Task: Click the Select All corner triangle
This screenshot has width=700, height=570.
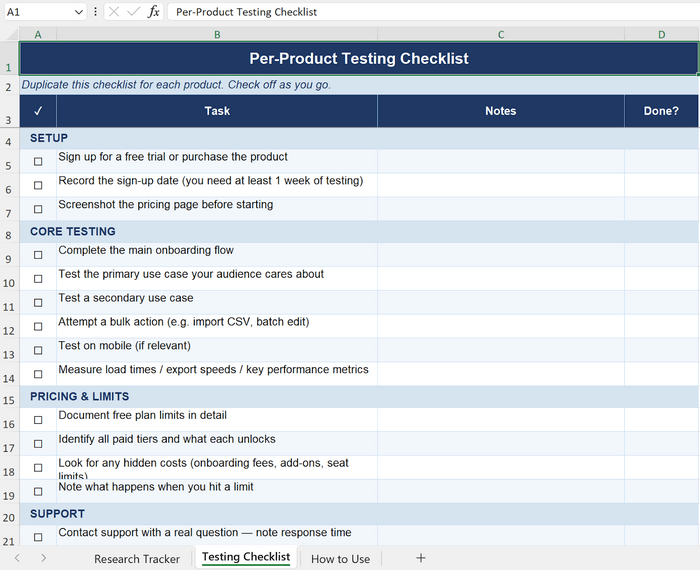Action: (x=9, y=34)
